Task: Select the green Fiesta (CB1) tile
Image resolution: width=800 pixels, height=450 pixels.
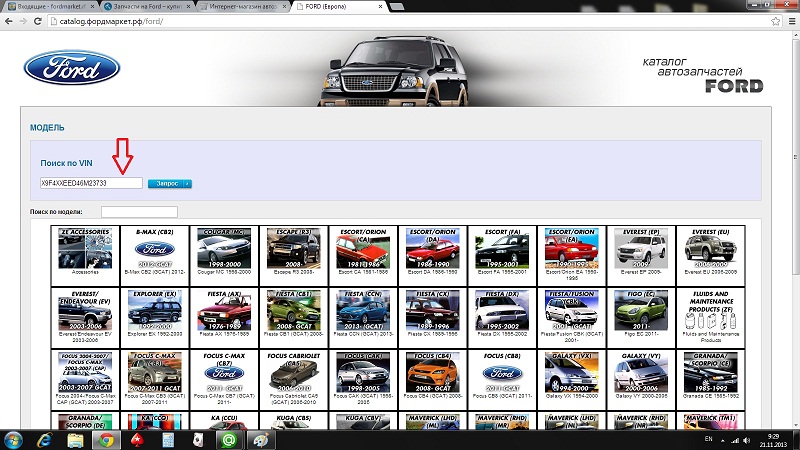Action: [x=293, y=317]
